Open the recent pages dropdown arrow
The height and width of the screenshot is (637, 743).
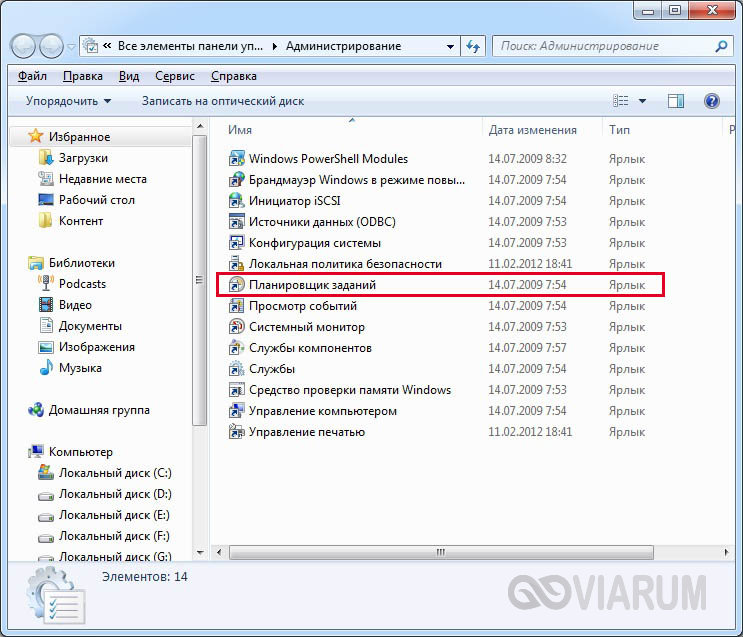click(x=71, y=46)
